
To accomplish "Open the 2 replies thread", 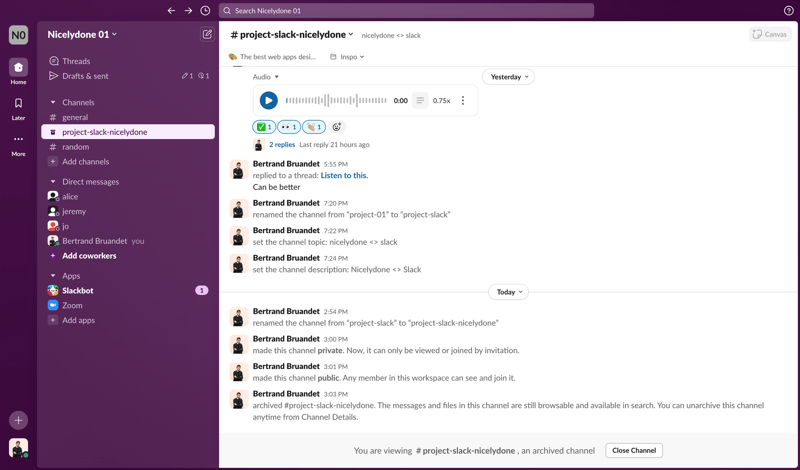I will coord(282,145).
